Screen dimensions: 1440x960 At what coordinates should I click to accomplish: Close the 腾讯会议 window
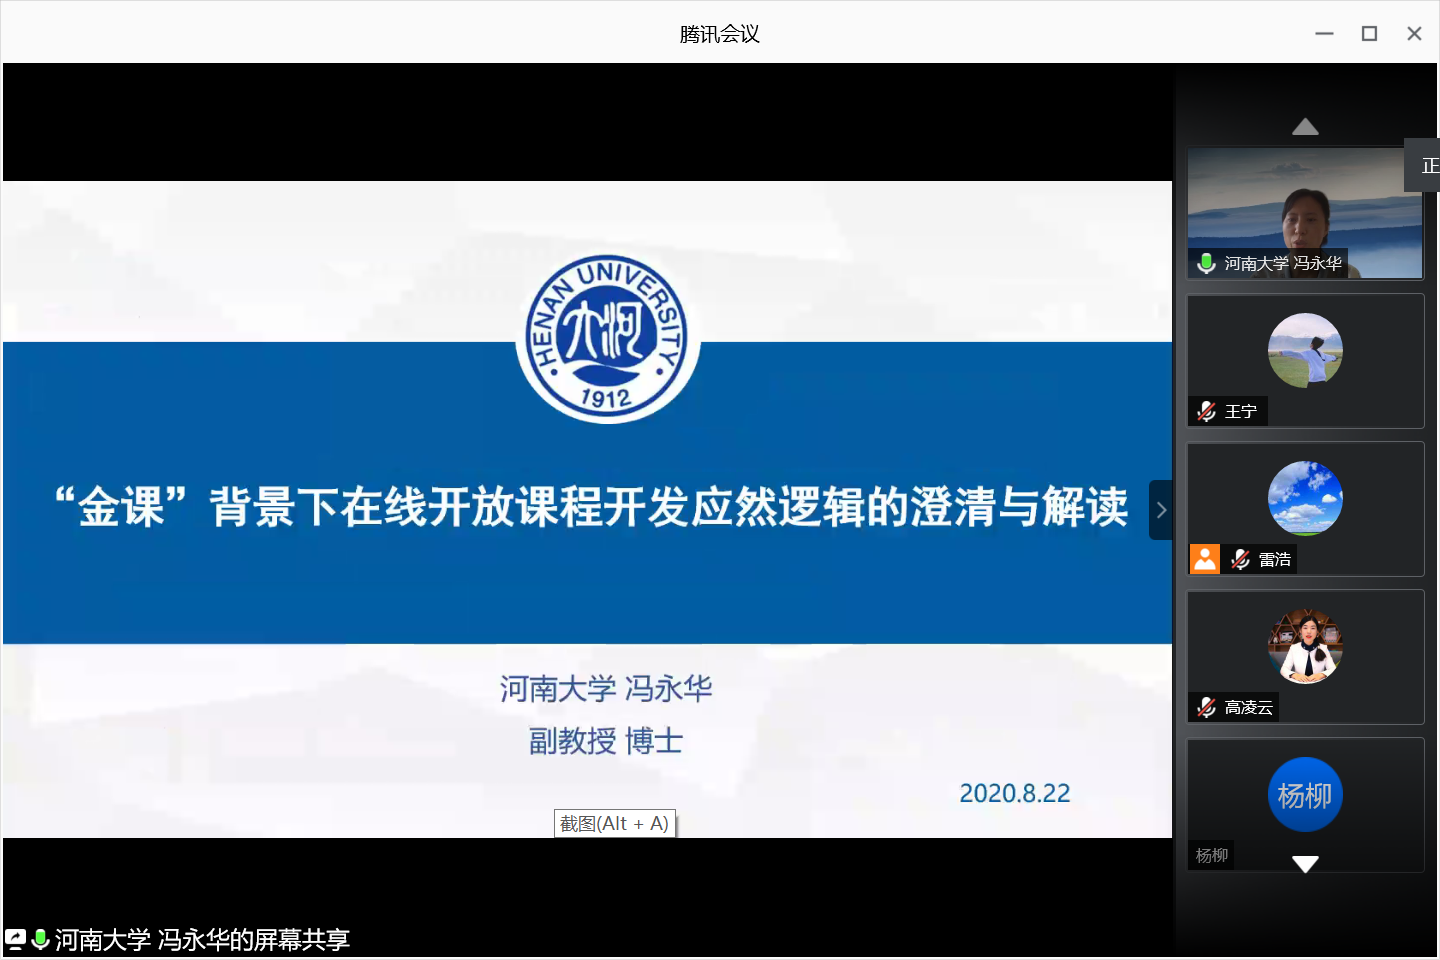coord(1414,34)
